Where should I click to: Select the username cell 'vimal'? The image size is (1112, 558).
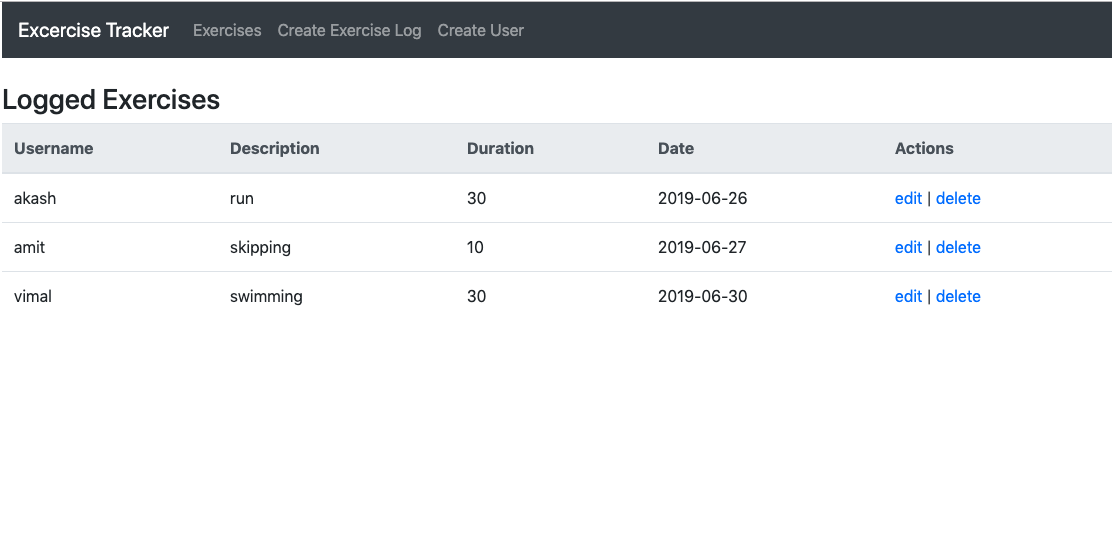pos(33,296)
